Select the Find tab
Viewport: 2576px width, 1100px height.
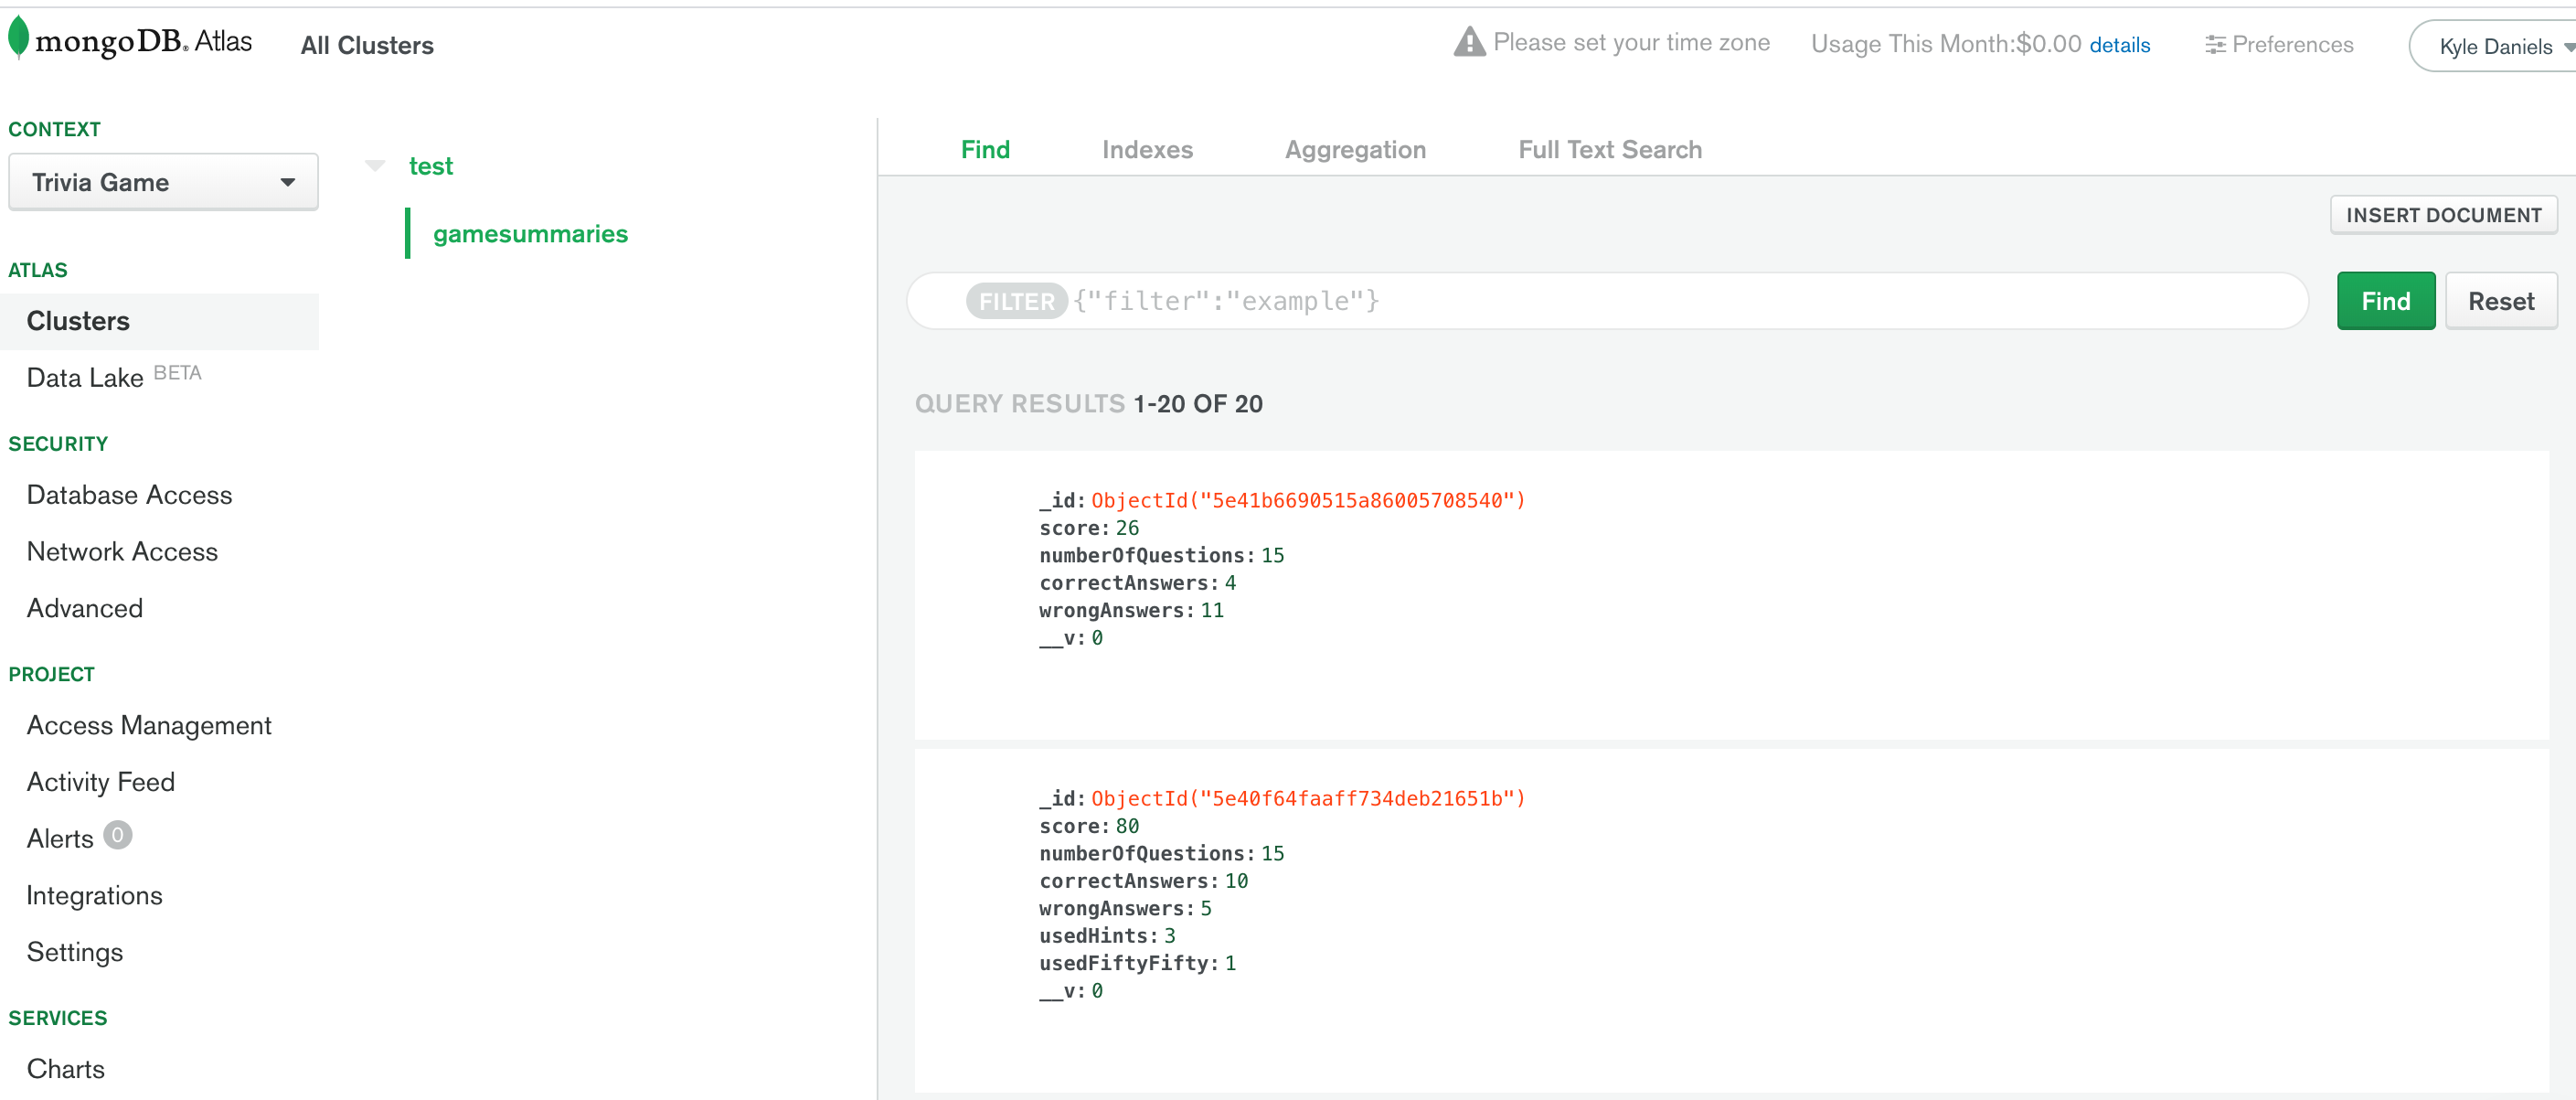point(985,149)
